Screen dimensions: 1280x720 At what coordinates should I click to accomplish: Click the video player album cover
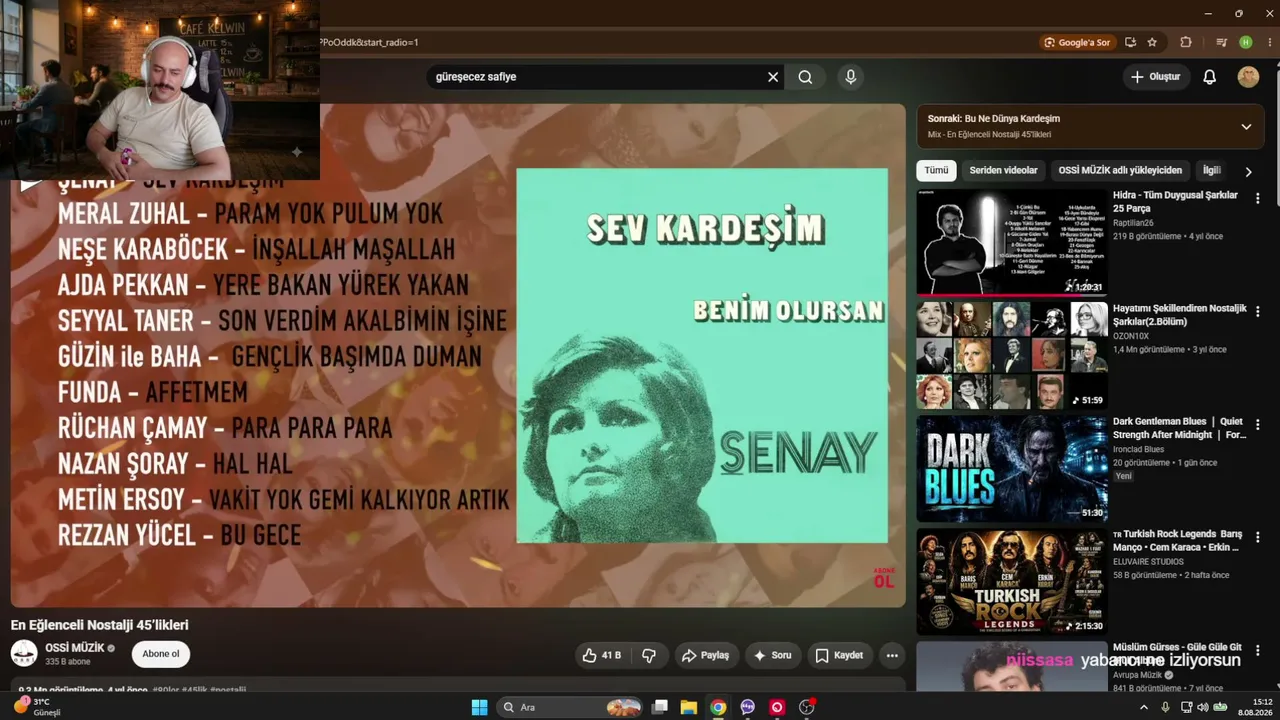pyautogui.click(x=702, y=355)
